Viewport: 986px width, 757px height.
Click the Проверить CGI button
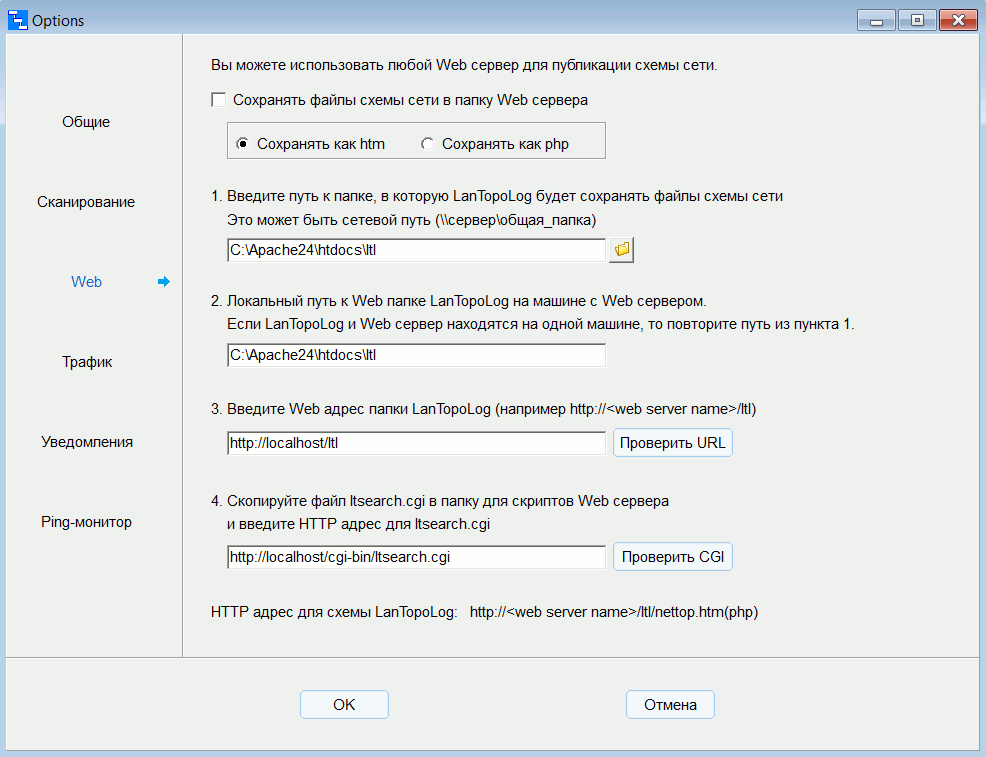673,557
